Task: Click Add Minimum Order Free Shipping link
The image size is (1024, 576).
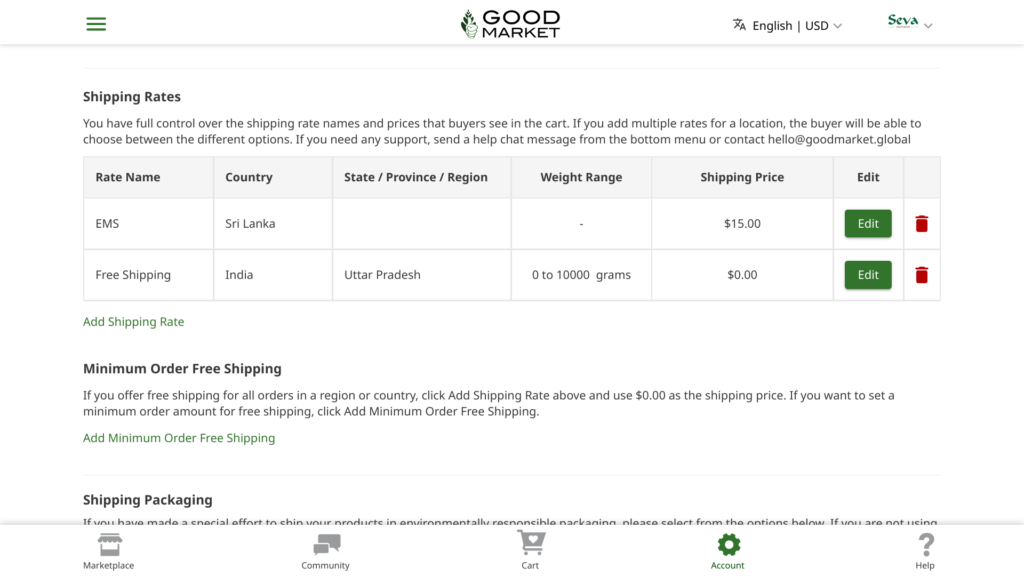Action: 179,438
